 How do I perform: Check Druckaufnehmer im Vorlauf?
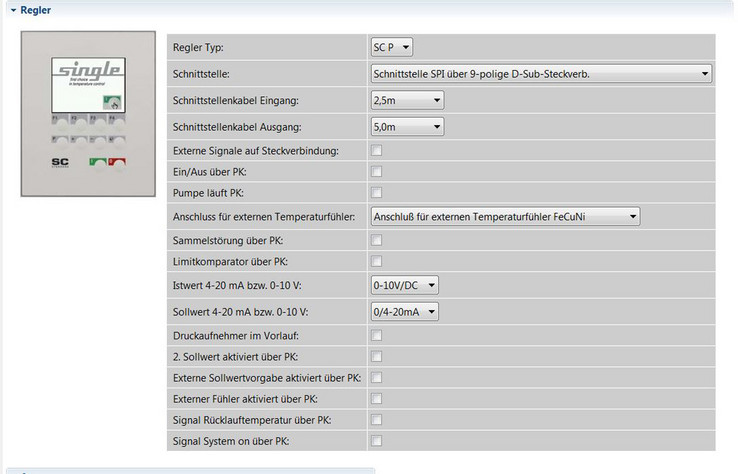(377, 336)
